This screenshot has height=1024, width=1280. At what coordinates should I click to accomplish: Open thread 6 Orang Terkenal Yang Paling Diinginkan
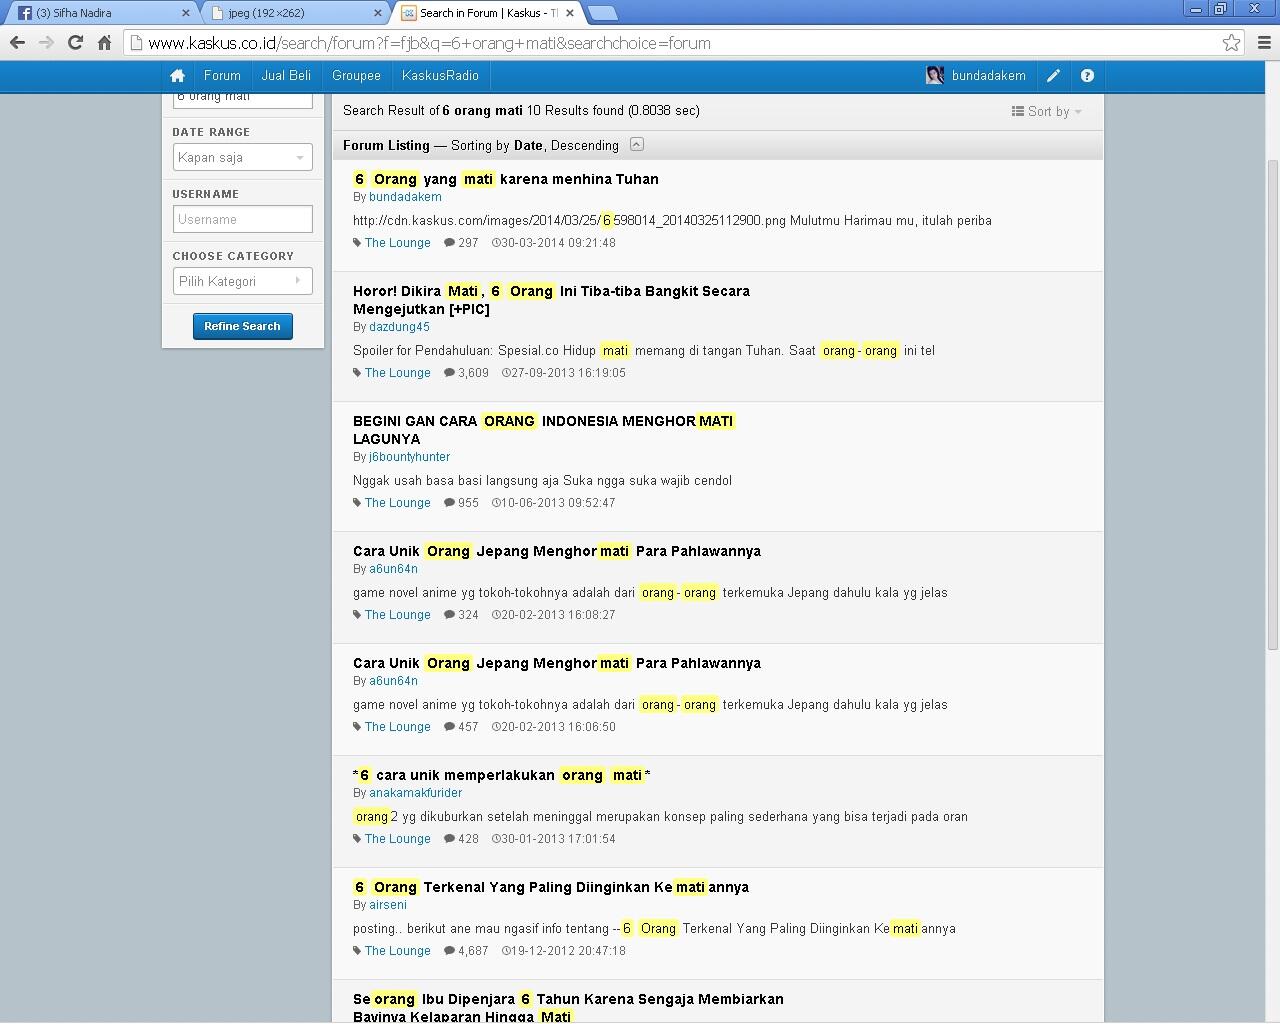pos(551,887)
